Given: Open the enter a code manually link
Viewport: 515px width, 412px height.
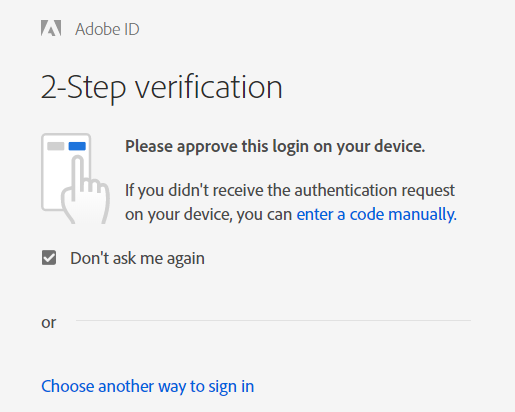Looking at the screenshot, I should click(376, 214).
